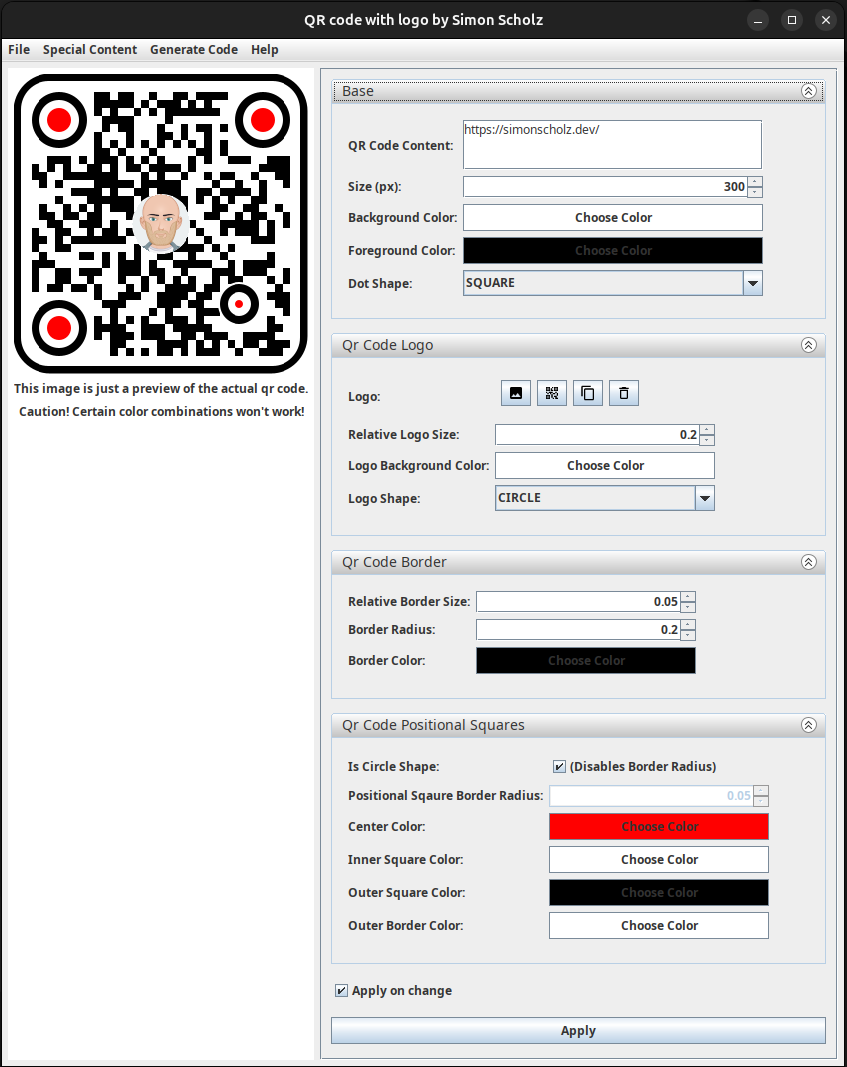Image resolution: width=847 pixels, height=1067 pixels.
Task: Open the Dot Shape dropdown
Action: click(752, 283)
